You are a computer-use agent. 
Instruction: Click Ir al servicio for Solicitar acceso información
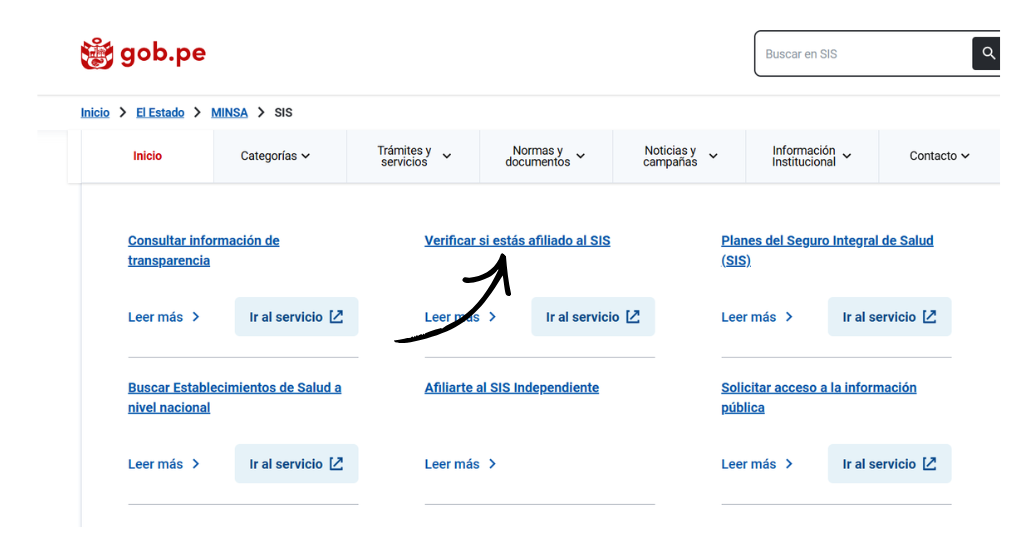(889, 464)
